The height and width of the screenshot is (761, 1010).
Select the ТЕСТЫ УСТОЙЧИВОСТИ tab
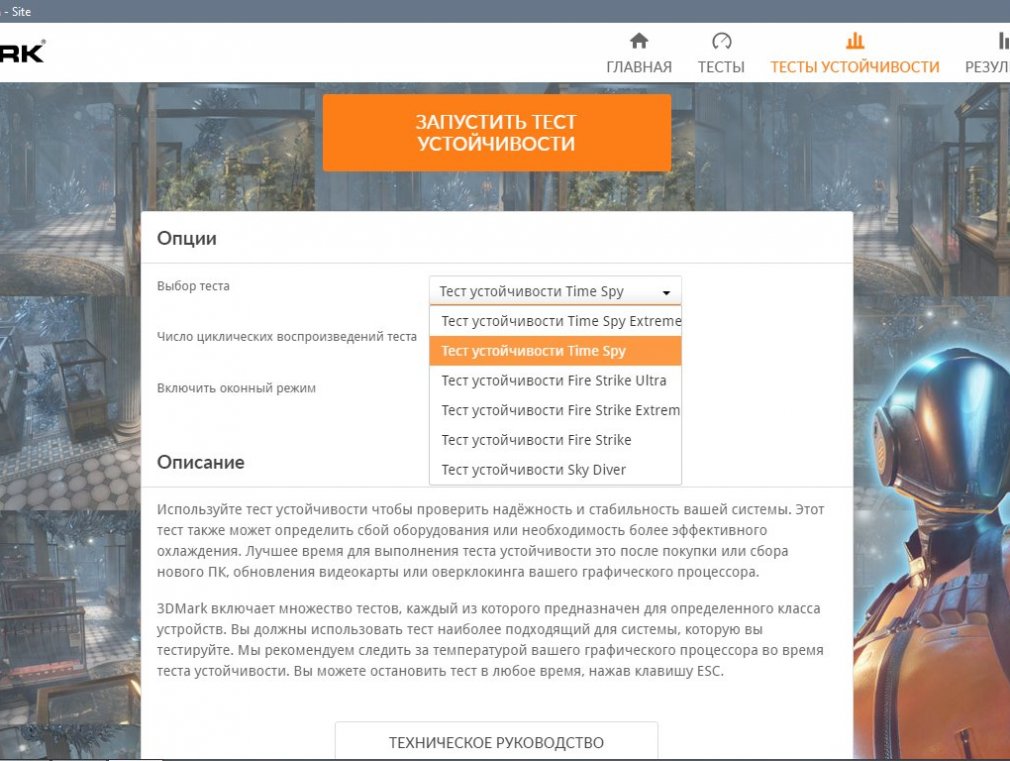click(855, 67)
